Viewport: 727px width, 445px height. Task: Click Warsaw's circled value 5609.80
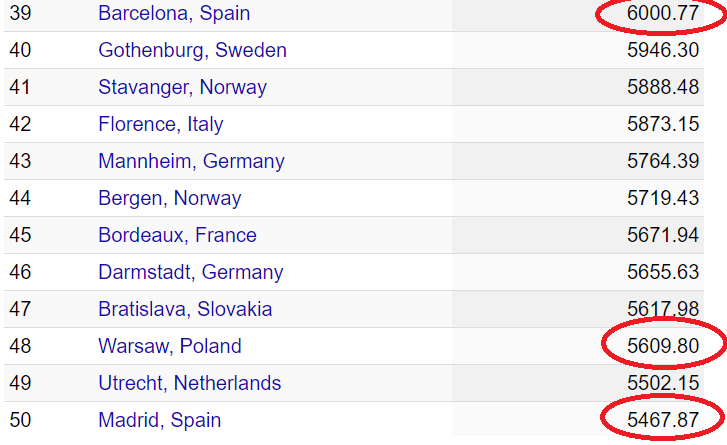click(x=662, y=347)
